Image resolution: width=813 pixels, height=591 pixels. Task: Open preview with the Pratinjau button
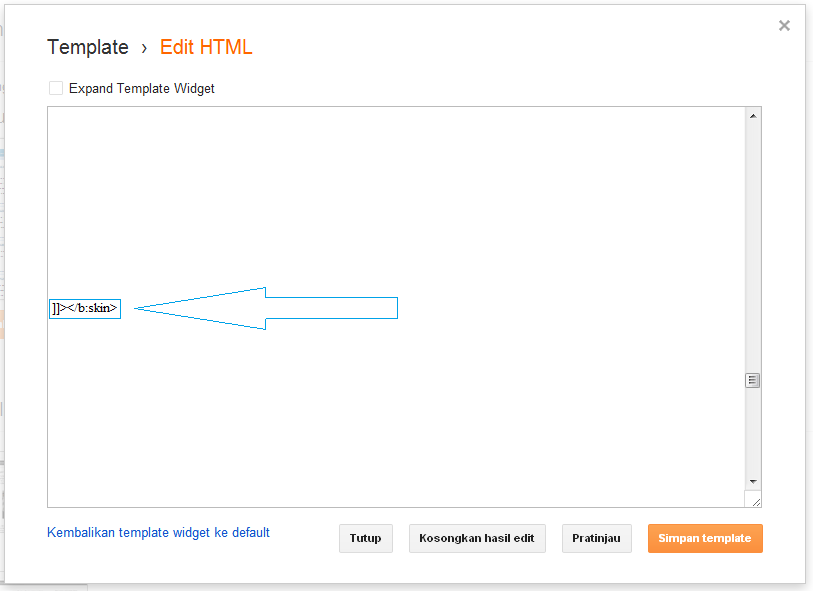coord(596,538)
